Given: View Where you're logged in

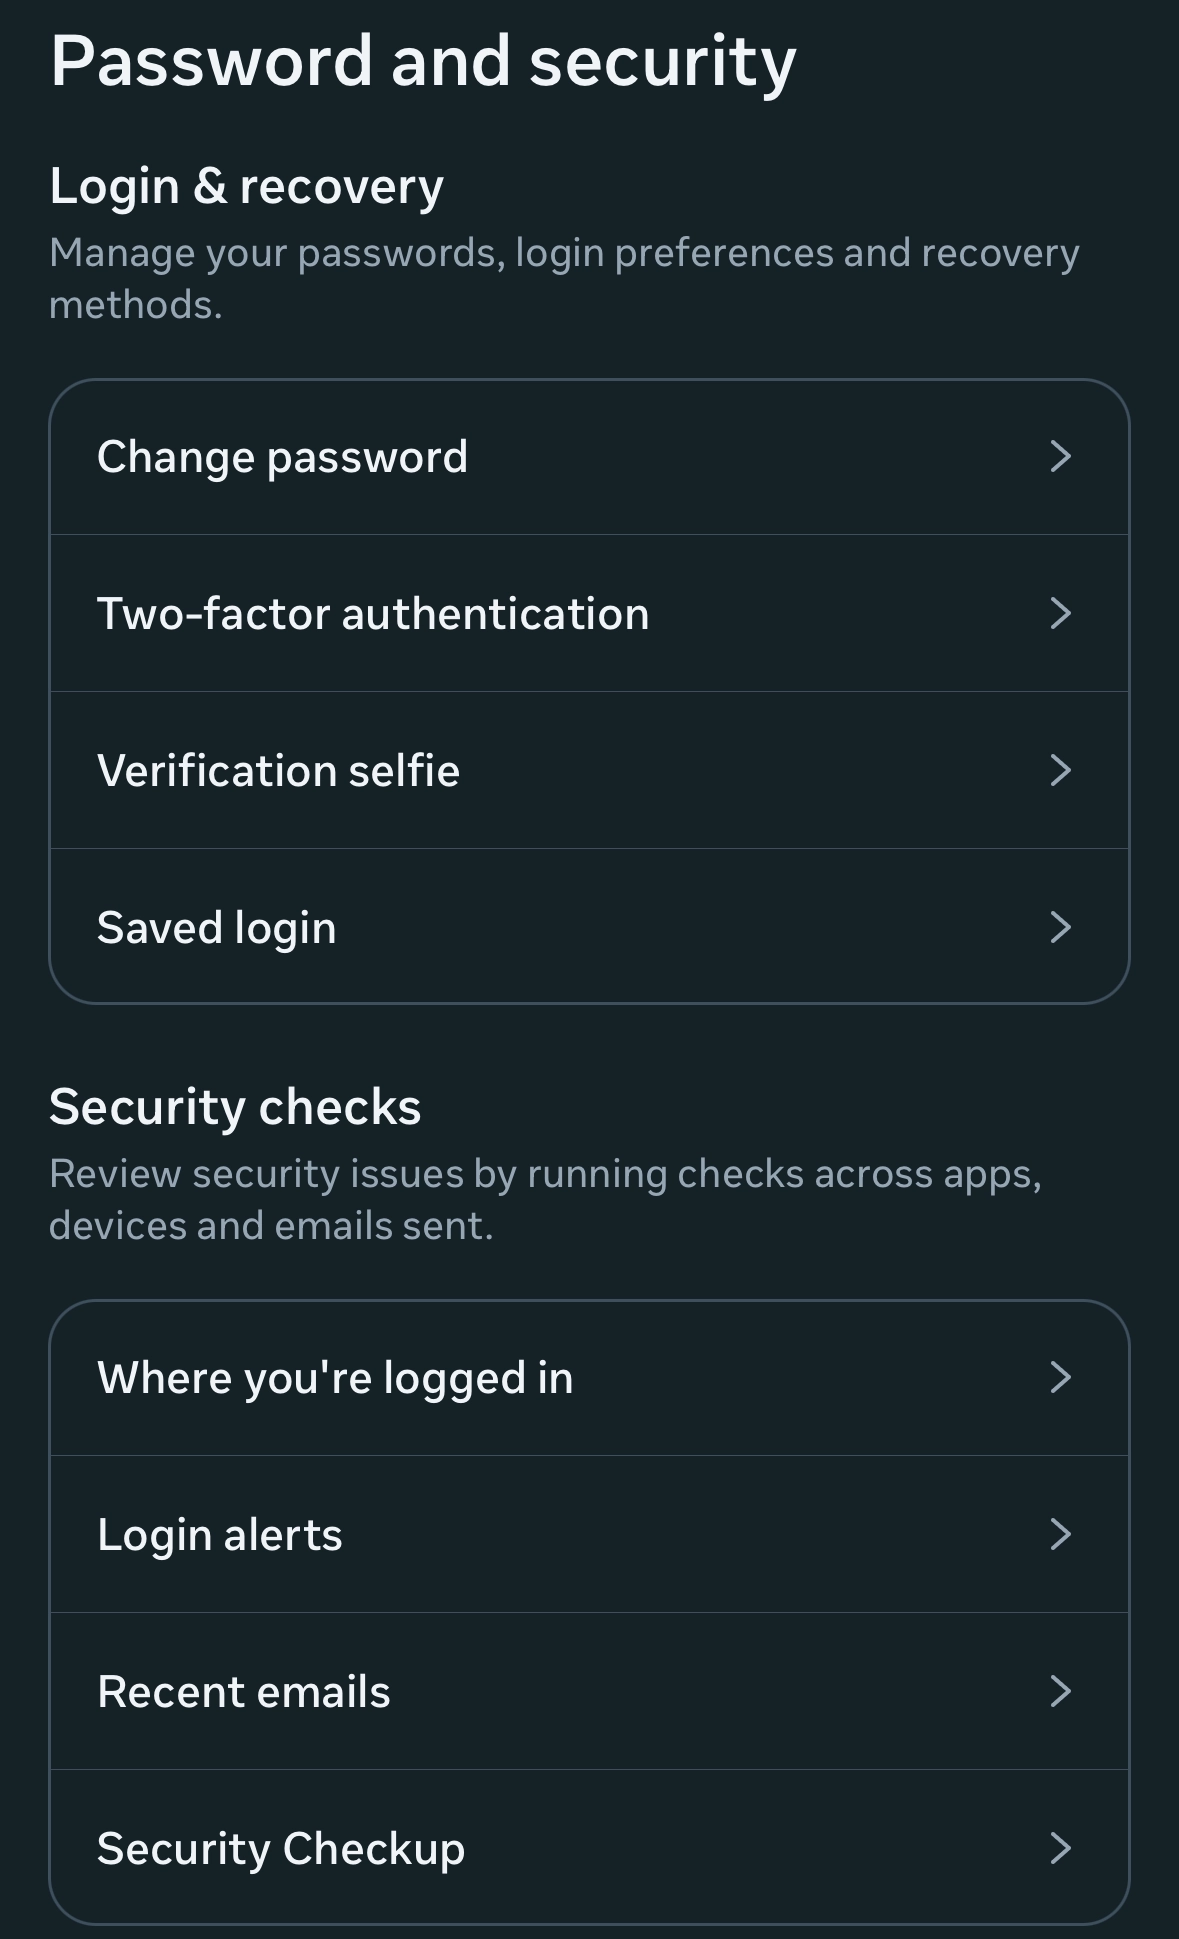Looking at the screenshot, I should (335, 1378).
